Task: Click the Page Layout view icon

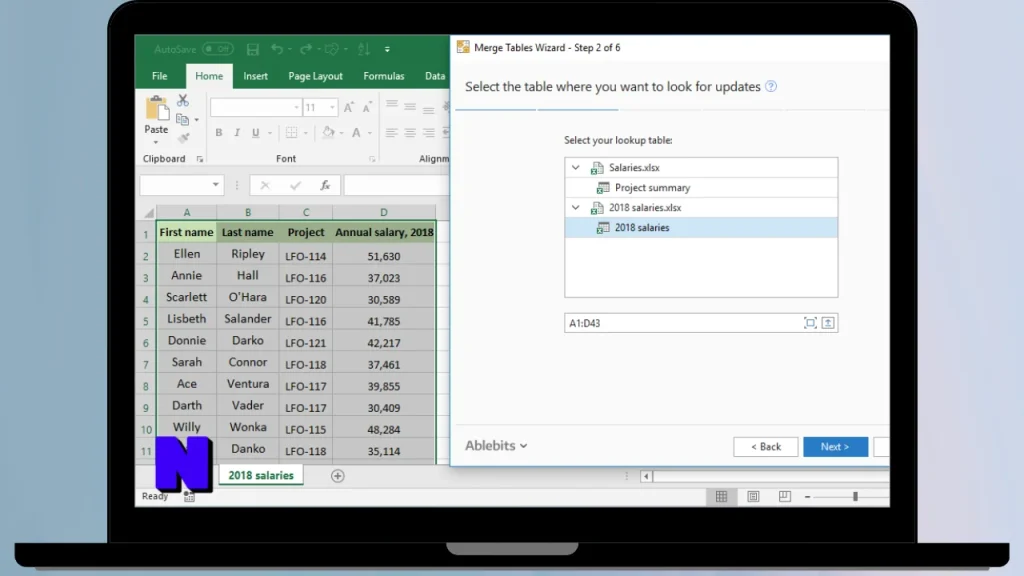Action: click(x=753, y=497)
